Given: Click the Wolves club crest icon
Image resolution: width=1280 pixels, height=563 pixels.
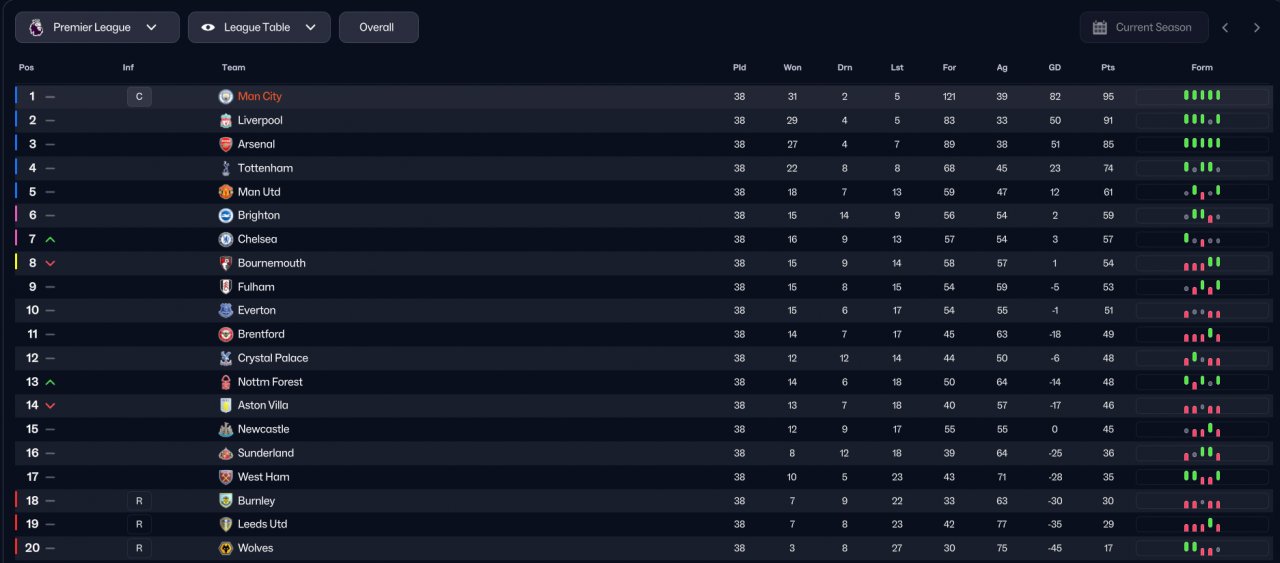Looking at the screenshot, I should [225, 548].
